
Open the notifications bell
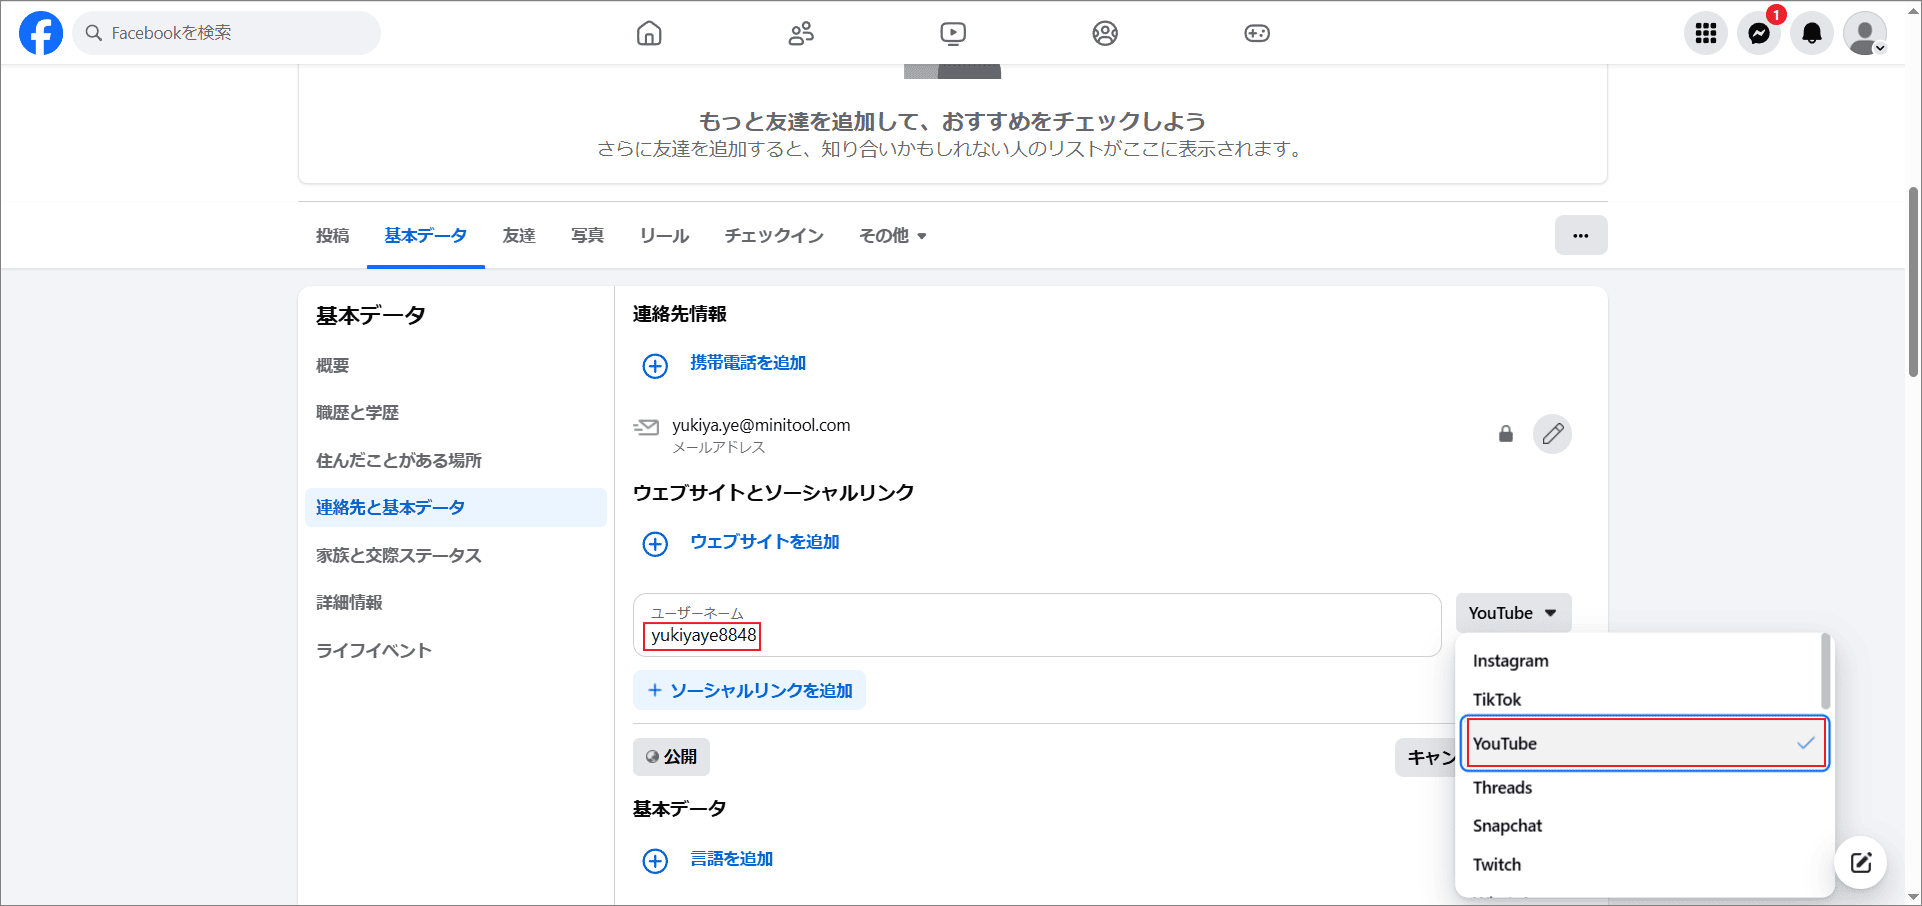(x=1811, y=33)
